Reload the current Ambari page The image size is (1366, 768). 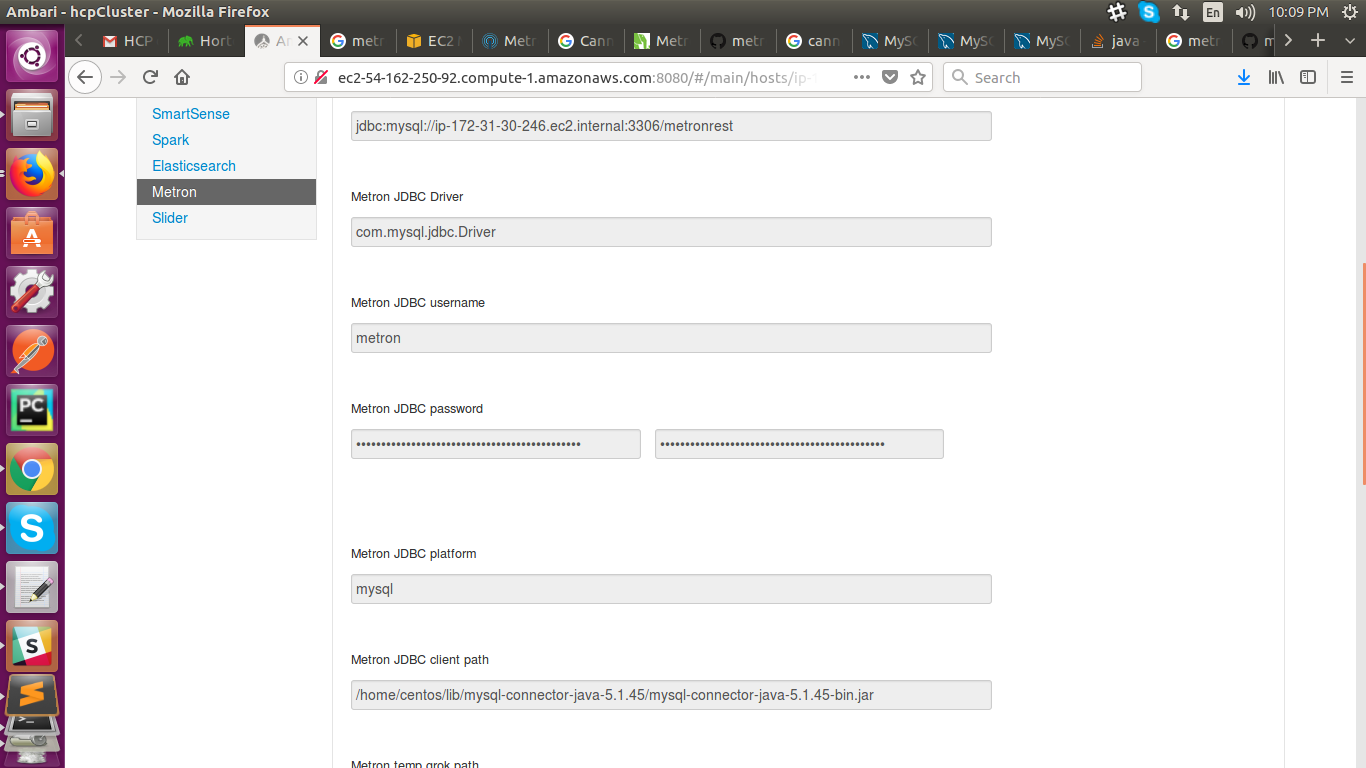click(150, 77)
